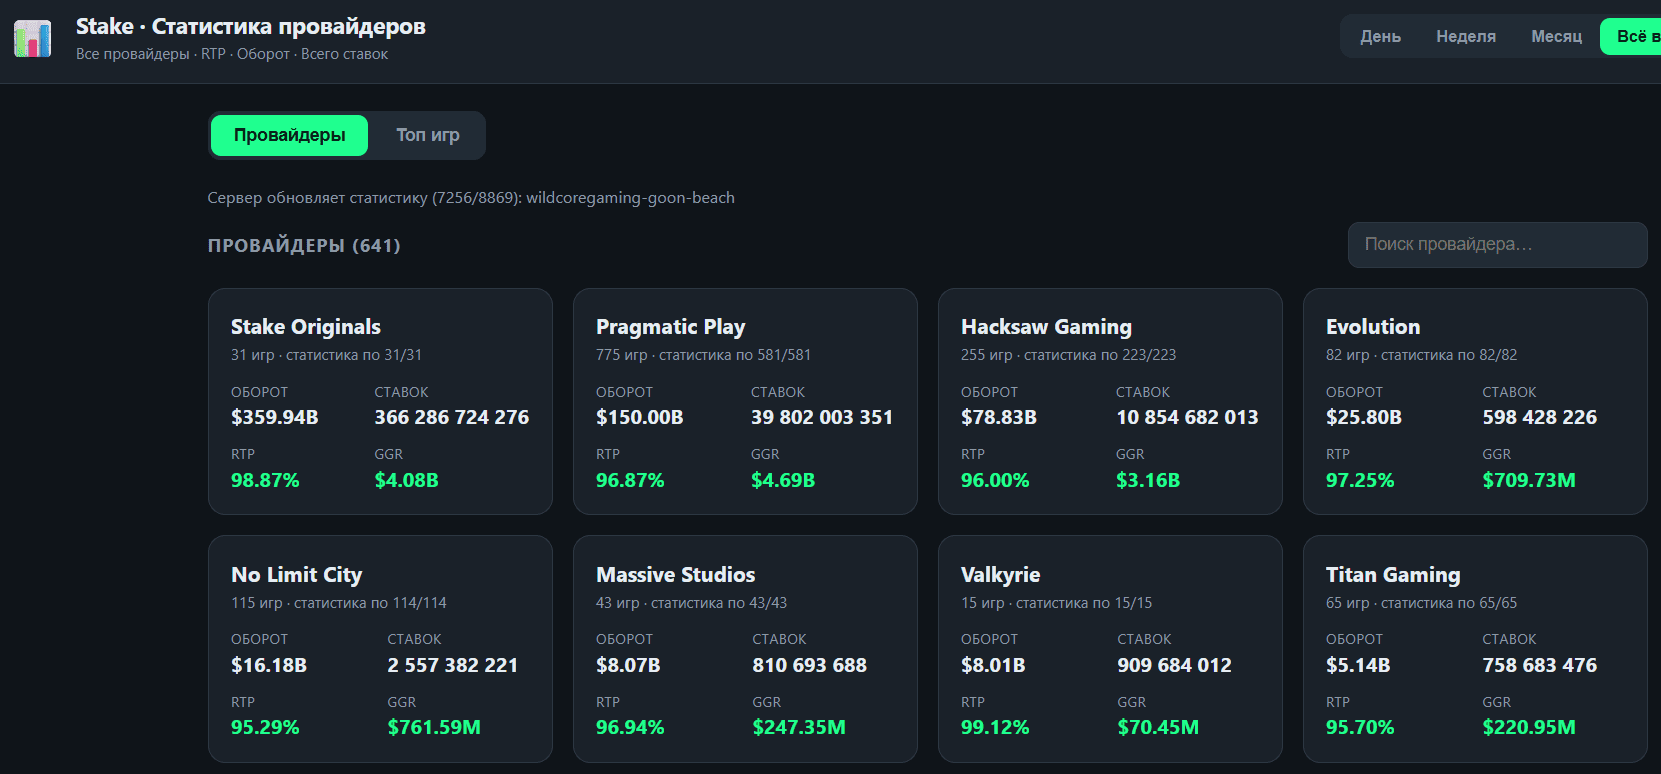Click Valkyrie bets count 909 684 012
The image size is (1661, 774).
coord(1175,665)
